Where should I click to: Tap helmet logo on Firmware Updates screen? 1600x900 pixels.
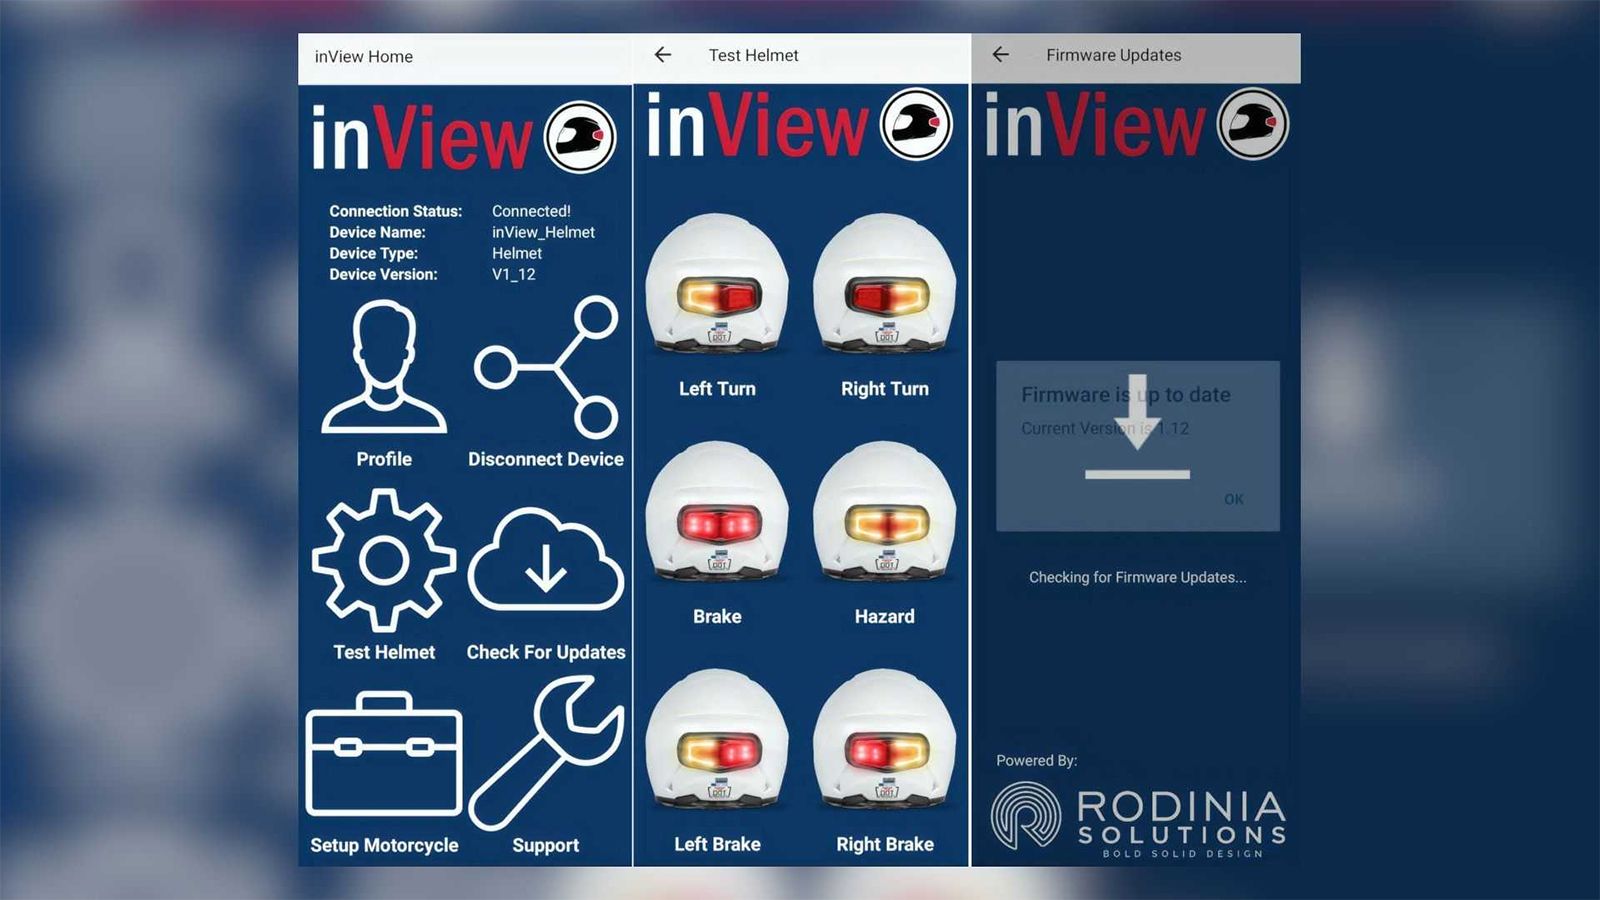1253,124
